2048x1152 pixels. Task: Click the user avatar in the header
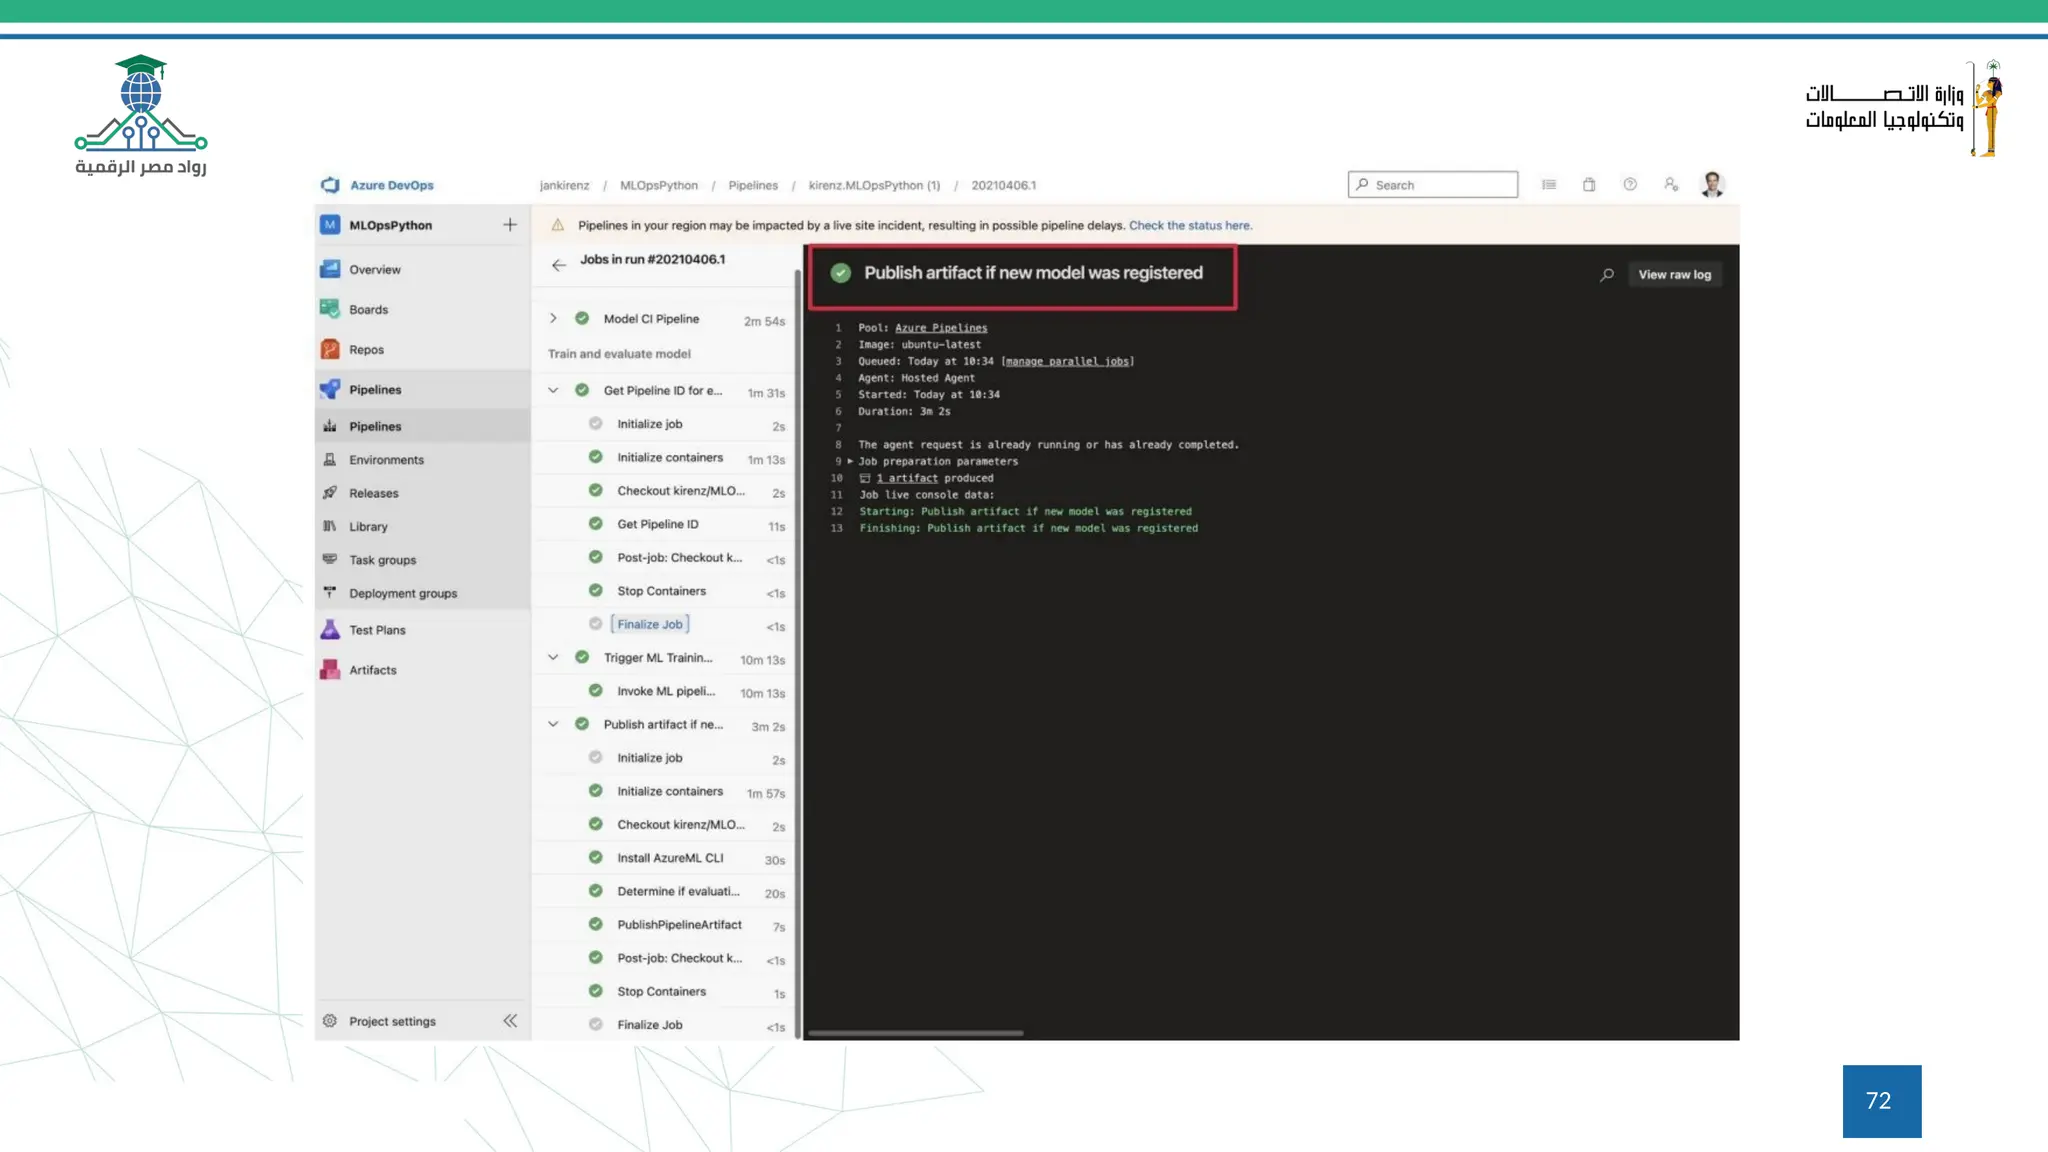(1712, 185)
